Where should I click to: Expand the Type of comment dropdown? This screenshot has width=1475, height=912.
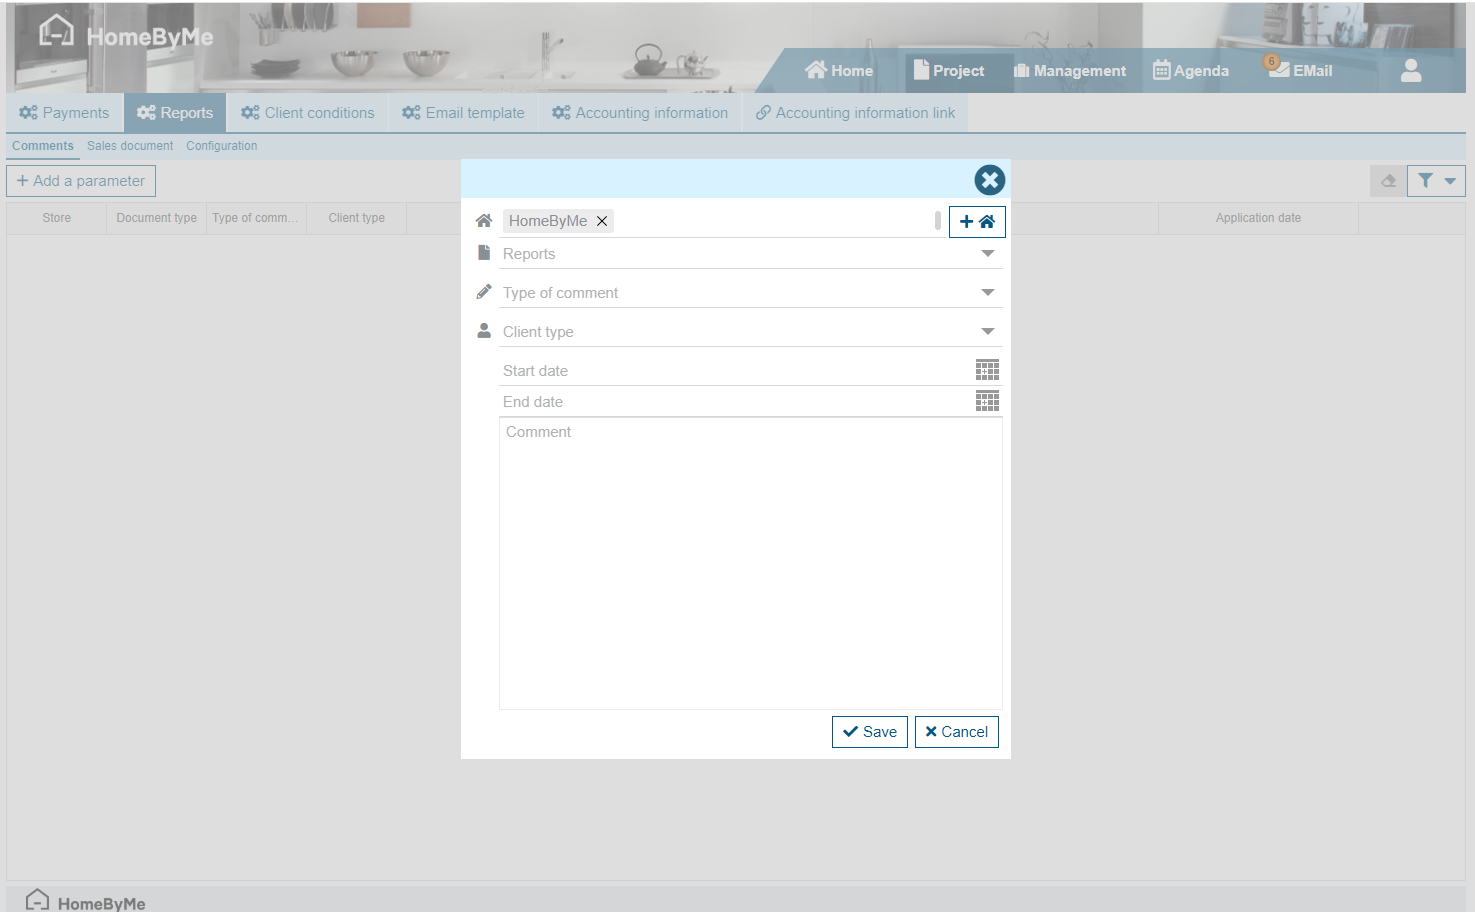[987, 293]
